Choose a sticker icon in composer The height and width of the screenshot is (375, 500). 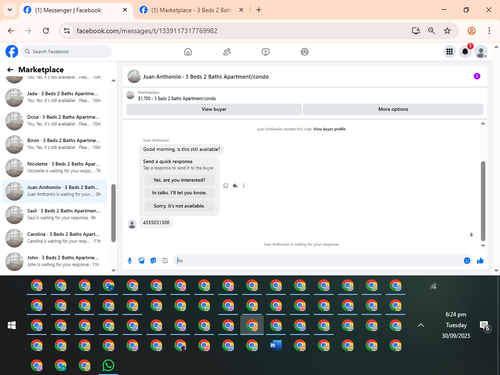click(153, 261)
